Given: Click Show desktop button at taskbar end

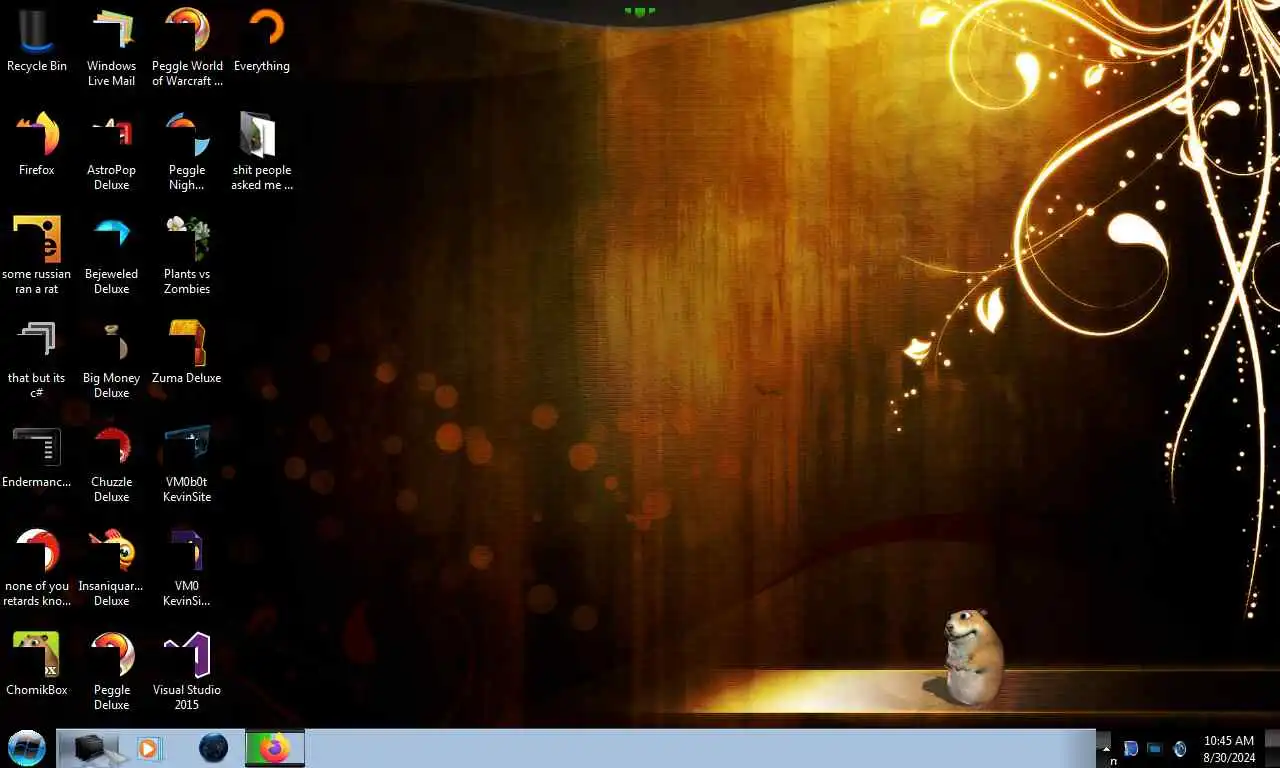Looking at the screenshot, I should 1272,748.
